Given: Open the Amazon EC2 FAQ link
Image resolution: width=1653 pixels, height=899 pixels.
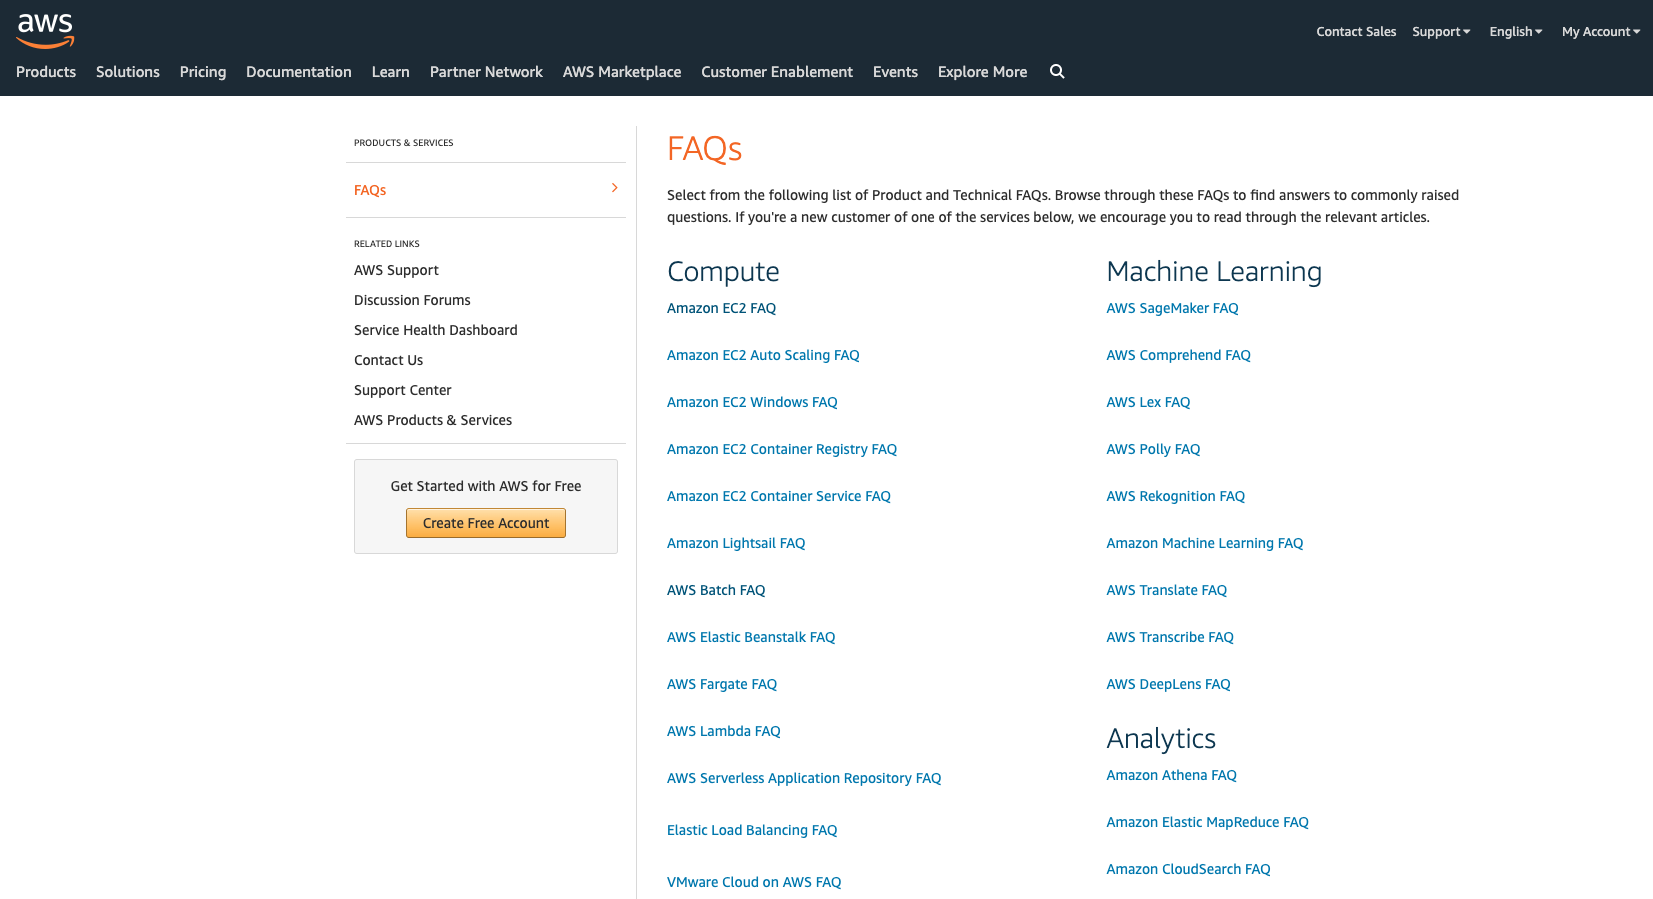Looking at the screenshot, I should [721, 308].
